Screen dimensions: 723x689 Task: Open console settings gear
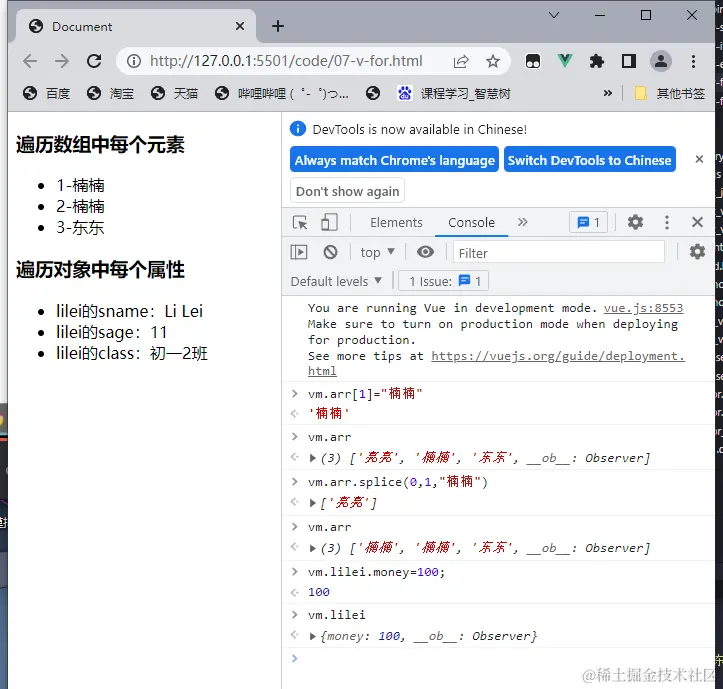(x=697, y=252)
